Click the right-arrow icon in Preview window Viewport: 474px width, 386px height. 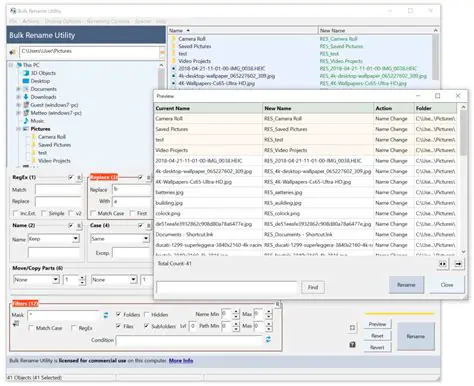pos(458,264)
